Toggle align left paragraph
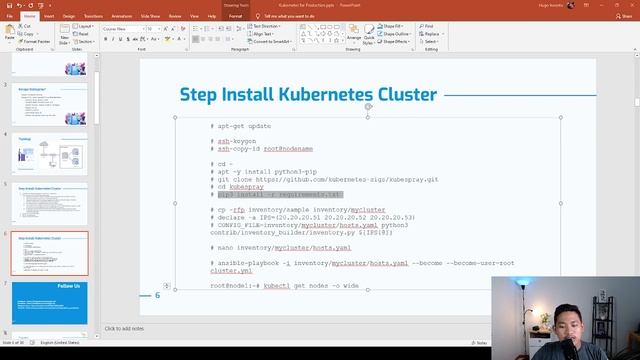This screenshot has height=360, width=640. click(196, 39)
